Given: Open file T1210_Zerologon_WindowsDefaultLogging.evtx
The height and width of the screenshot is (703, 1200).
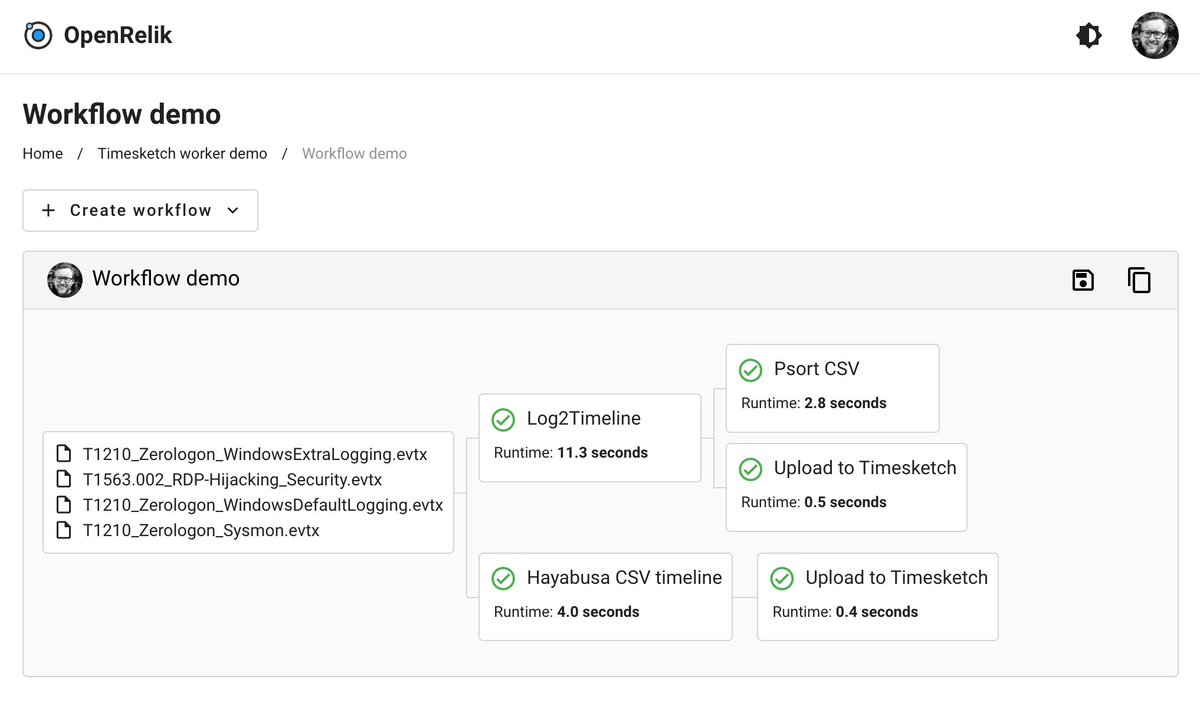Looking at the screenshot, I should [263, 505].
